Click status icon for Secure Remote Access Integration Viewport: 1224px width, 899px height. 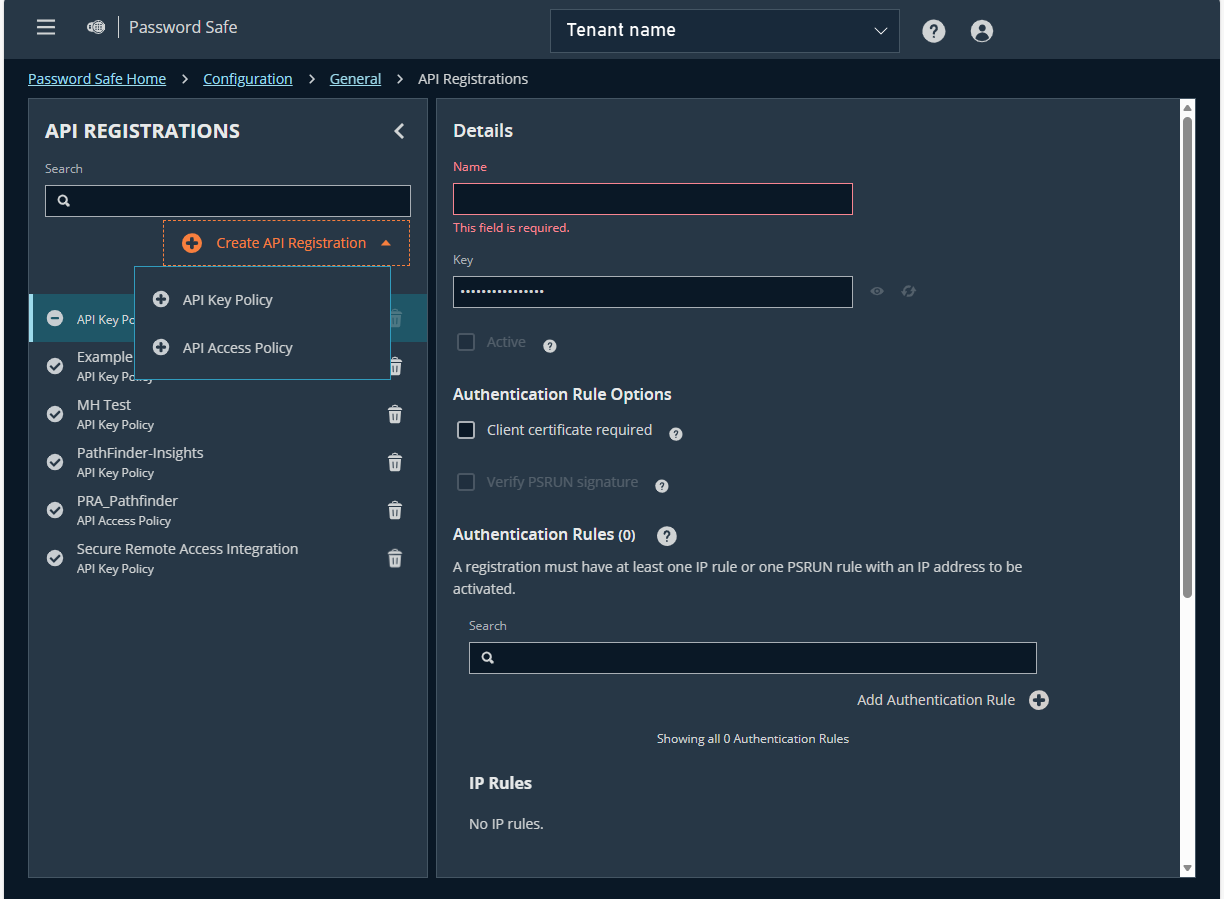coord(56,558)
